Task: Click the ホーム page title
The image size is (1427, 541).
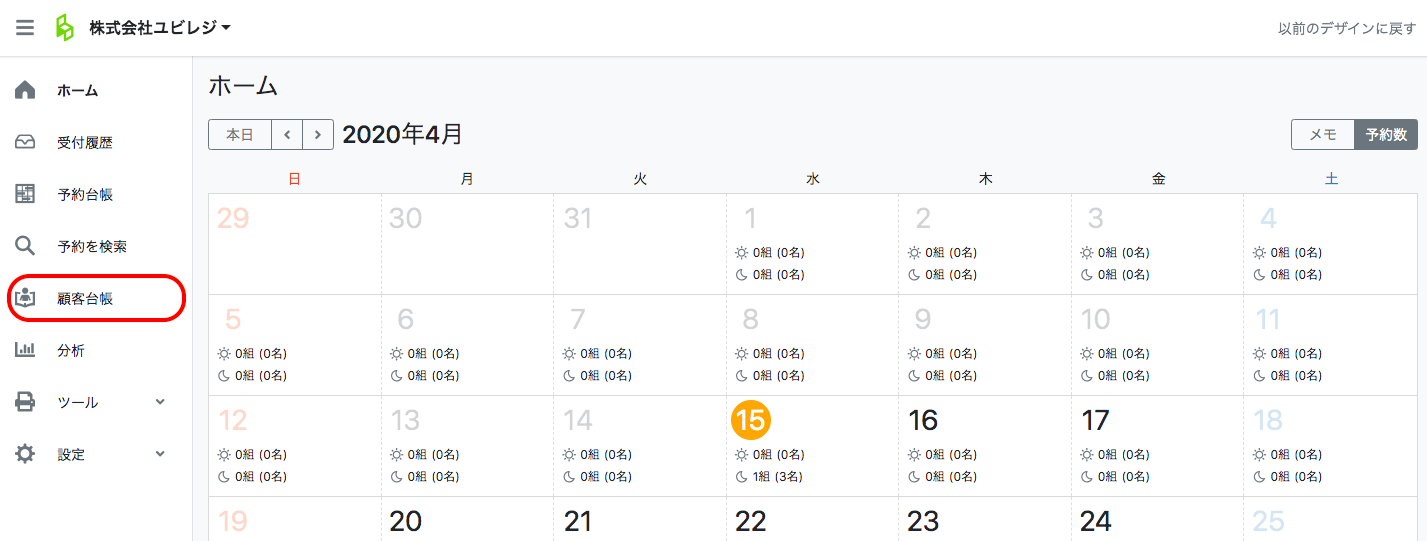Action: [243, 86]
